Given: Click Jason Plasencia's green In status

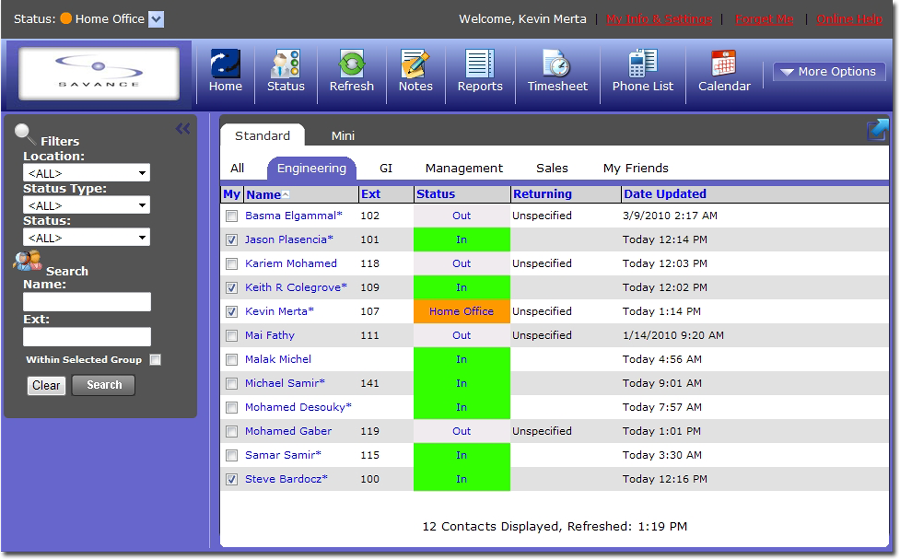Looking at the screenshot, I should point(461,239).
